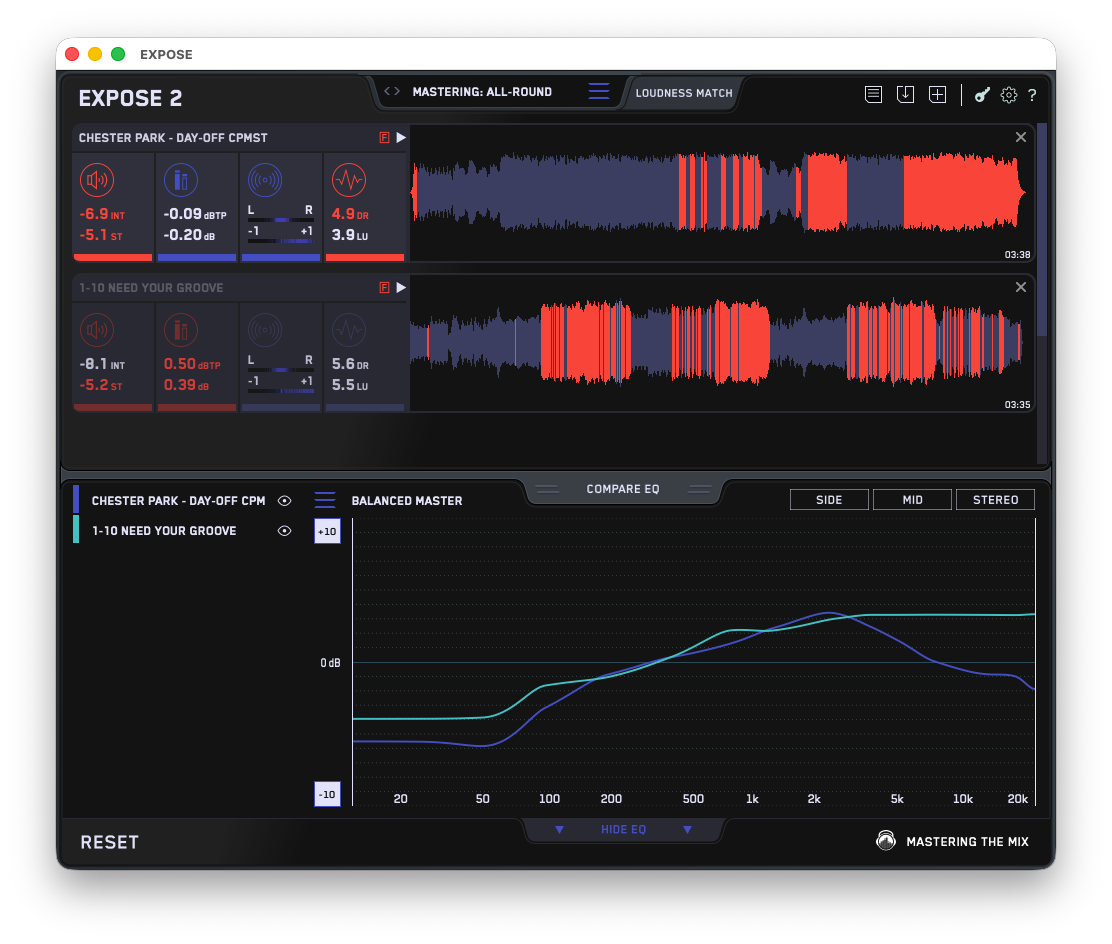Click the blue color swatch for Chester Park EQ
Image resolution: width=1112 pixels, height=944 pixels.
click(x=76, y=499)
